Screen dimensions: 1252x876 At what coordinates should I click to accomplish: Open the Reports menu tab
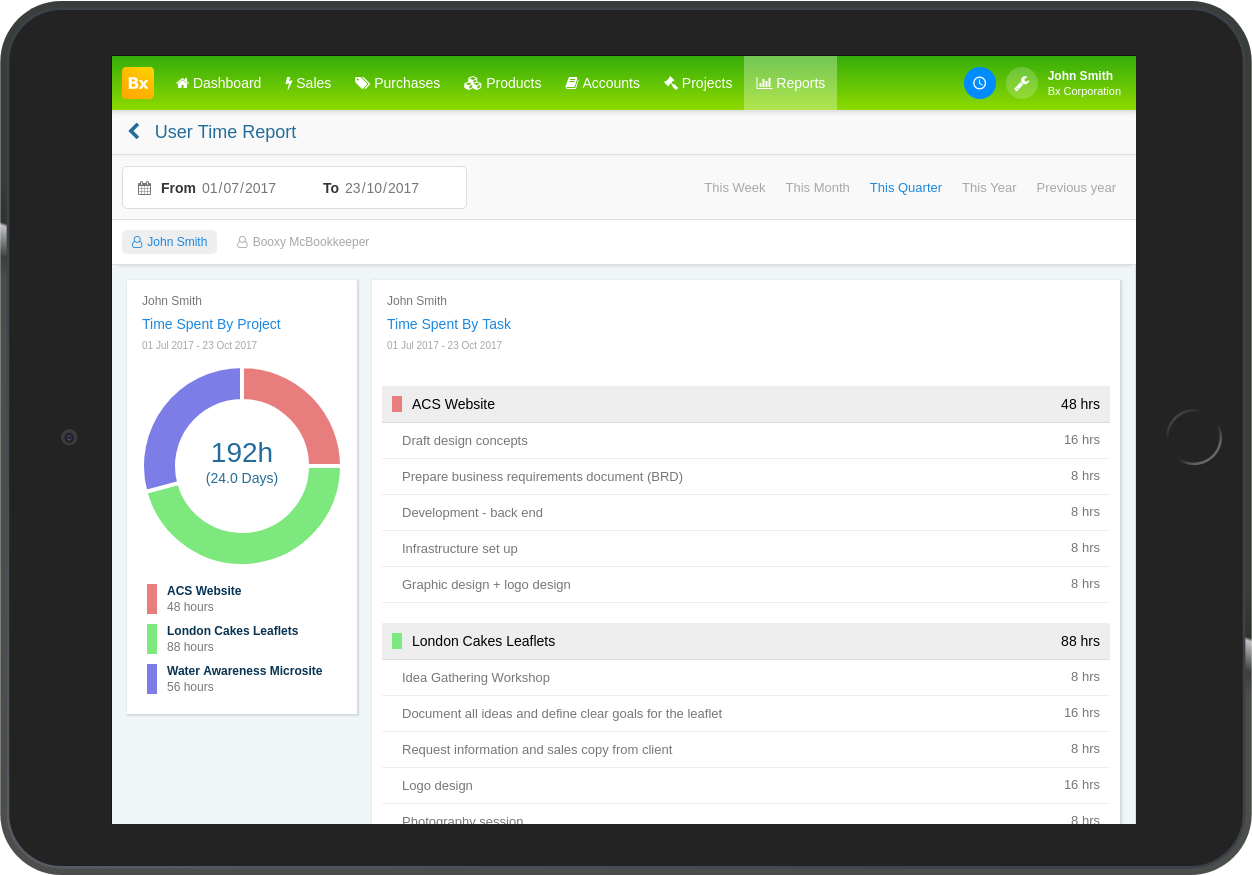(x=790, y=83)
